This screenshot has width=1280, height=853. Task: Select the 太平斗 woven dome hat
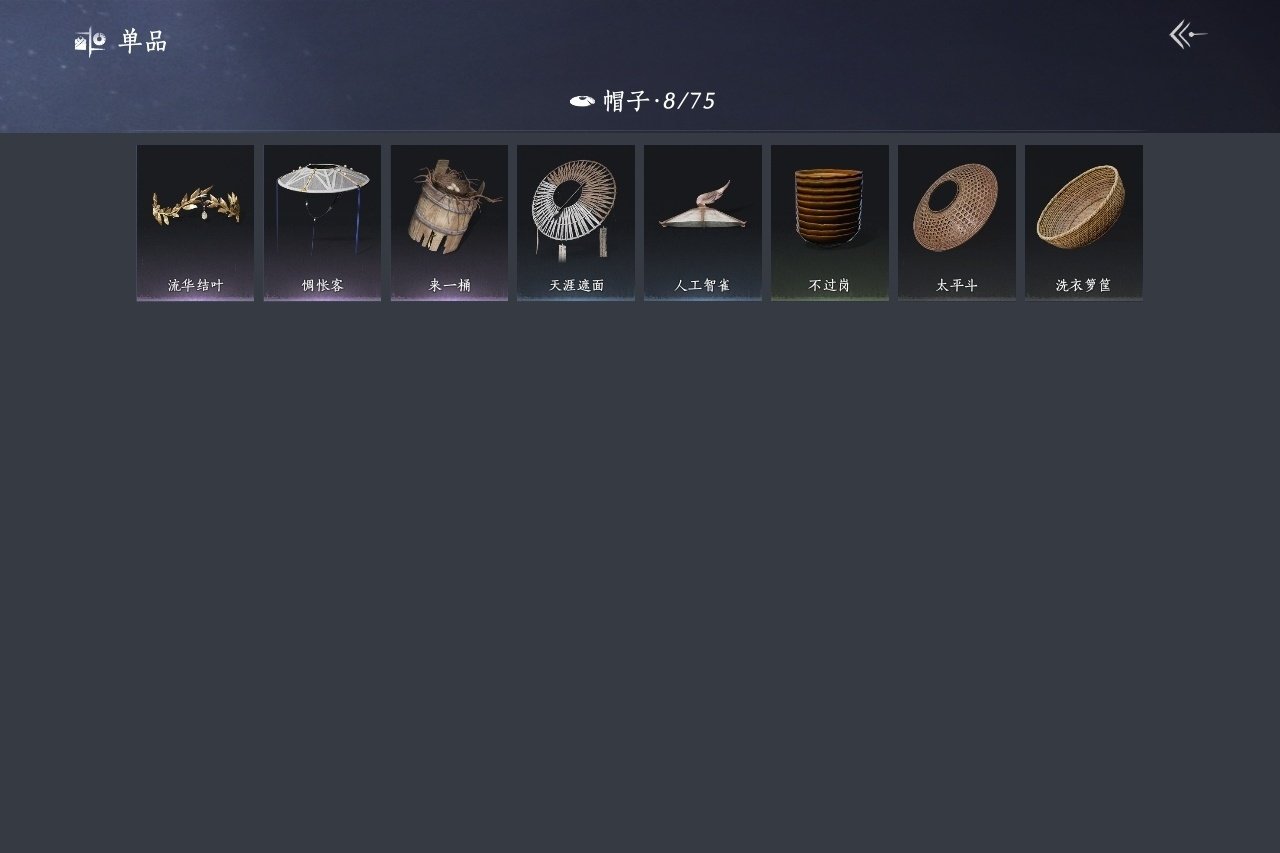957,222
